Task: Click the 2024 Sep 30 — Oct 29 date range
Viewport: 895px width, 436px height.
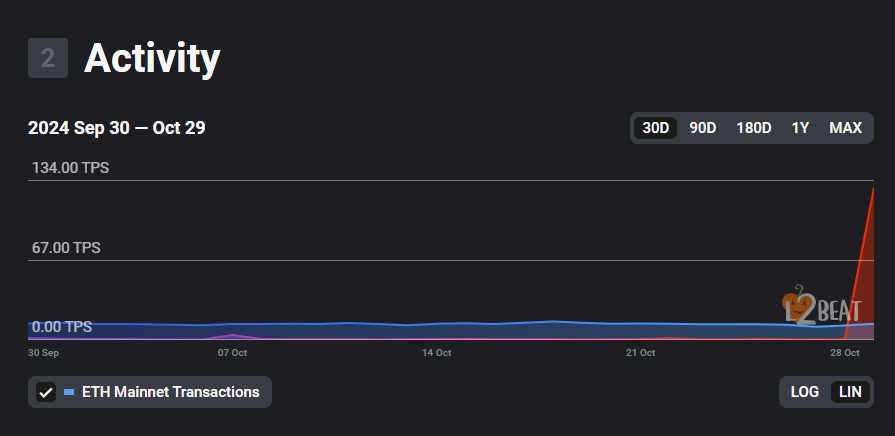Action: click(x=117, y=128)
